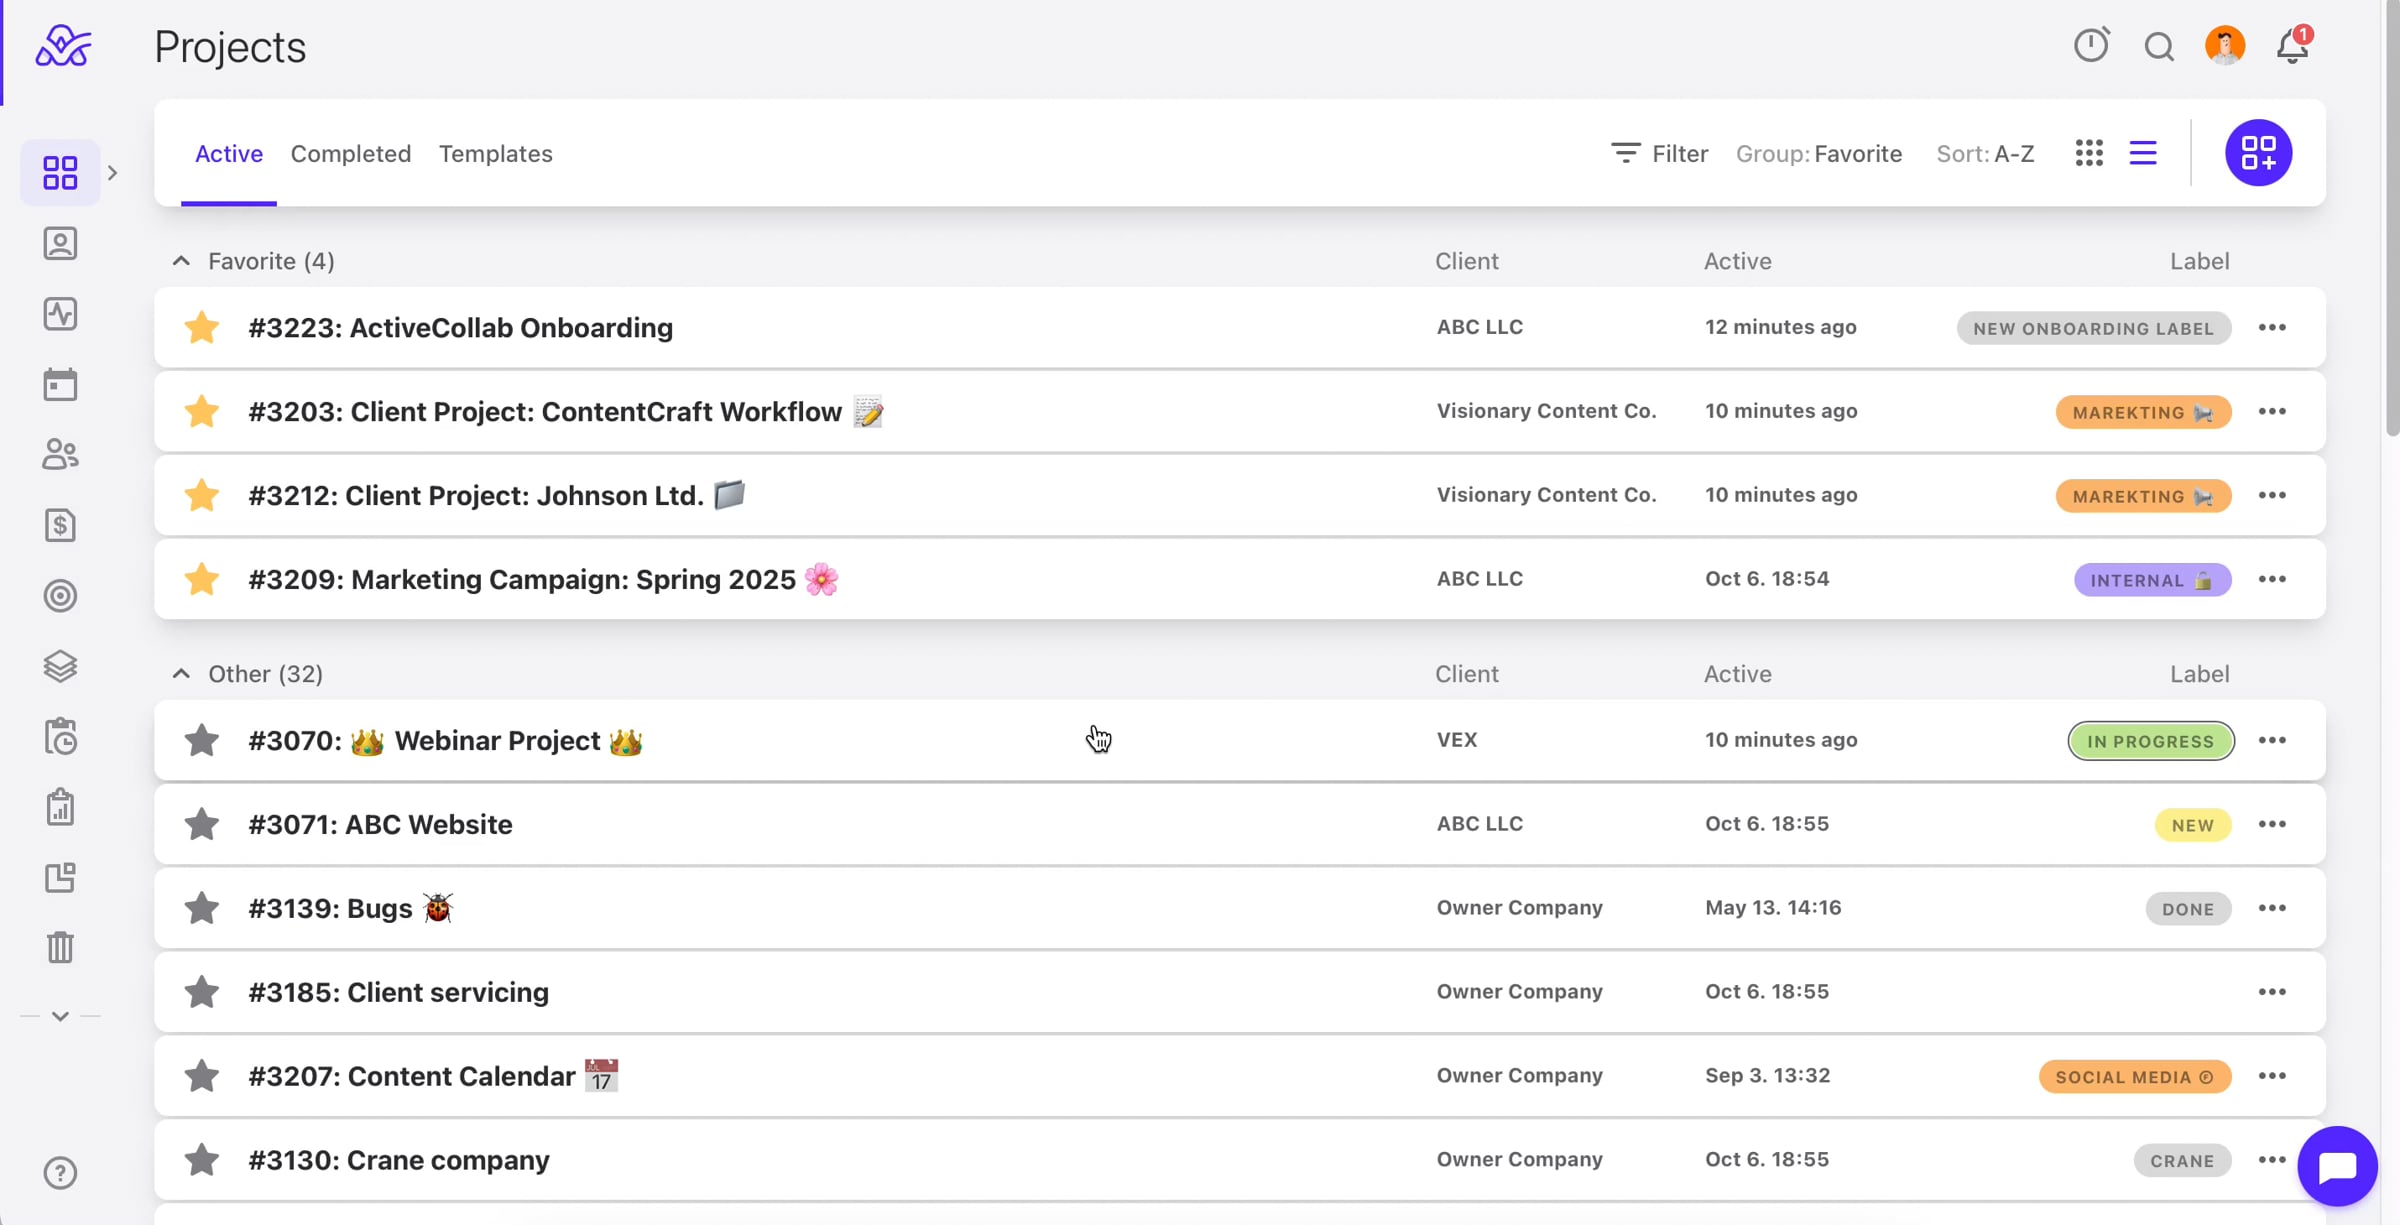Mark Webinar Project as favorite
The image size is (2400, 1225).
click(x=202, y=740)
